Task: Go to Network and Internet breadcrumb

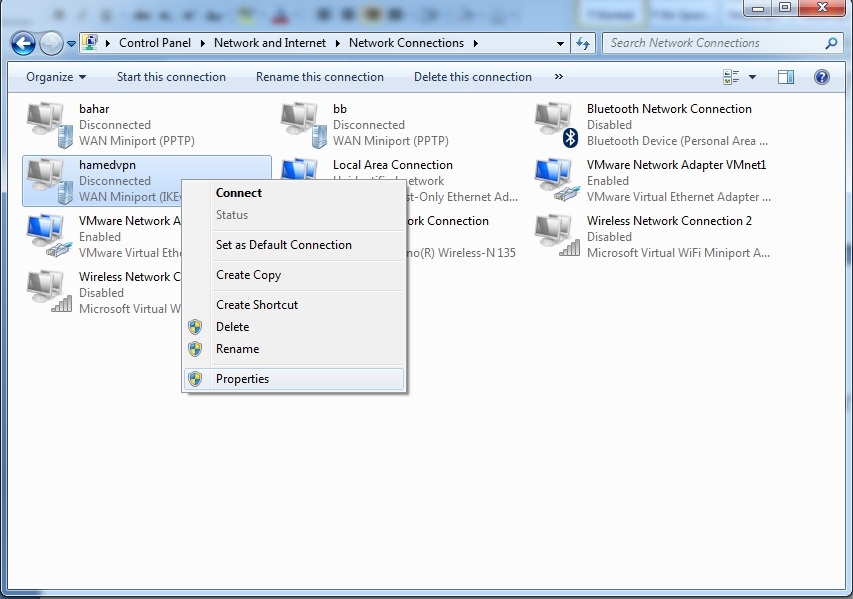Action: (x=270, y=43)
